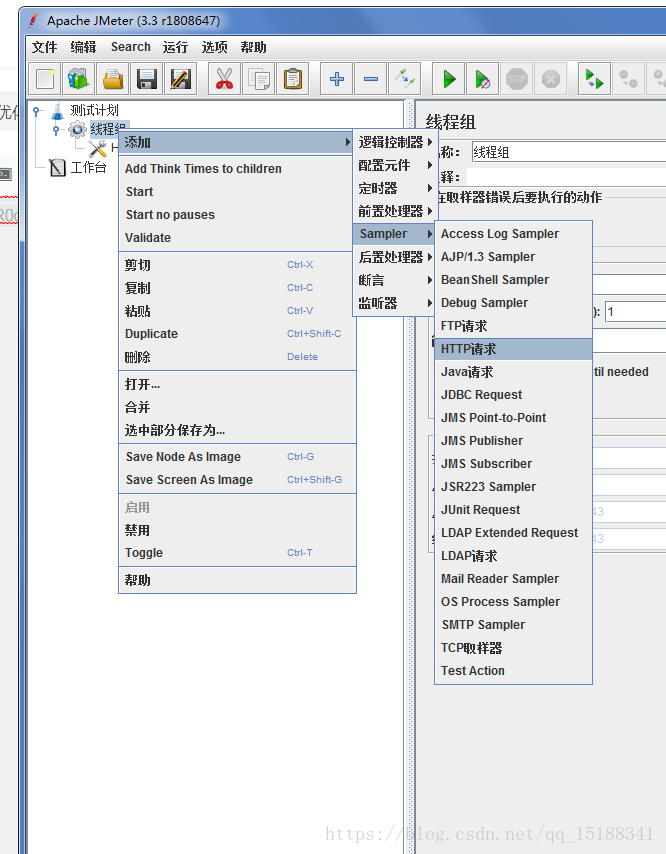Choose Java请求 sampler
The image size is (666, 854).
tap(514, 372)
